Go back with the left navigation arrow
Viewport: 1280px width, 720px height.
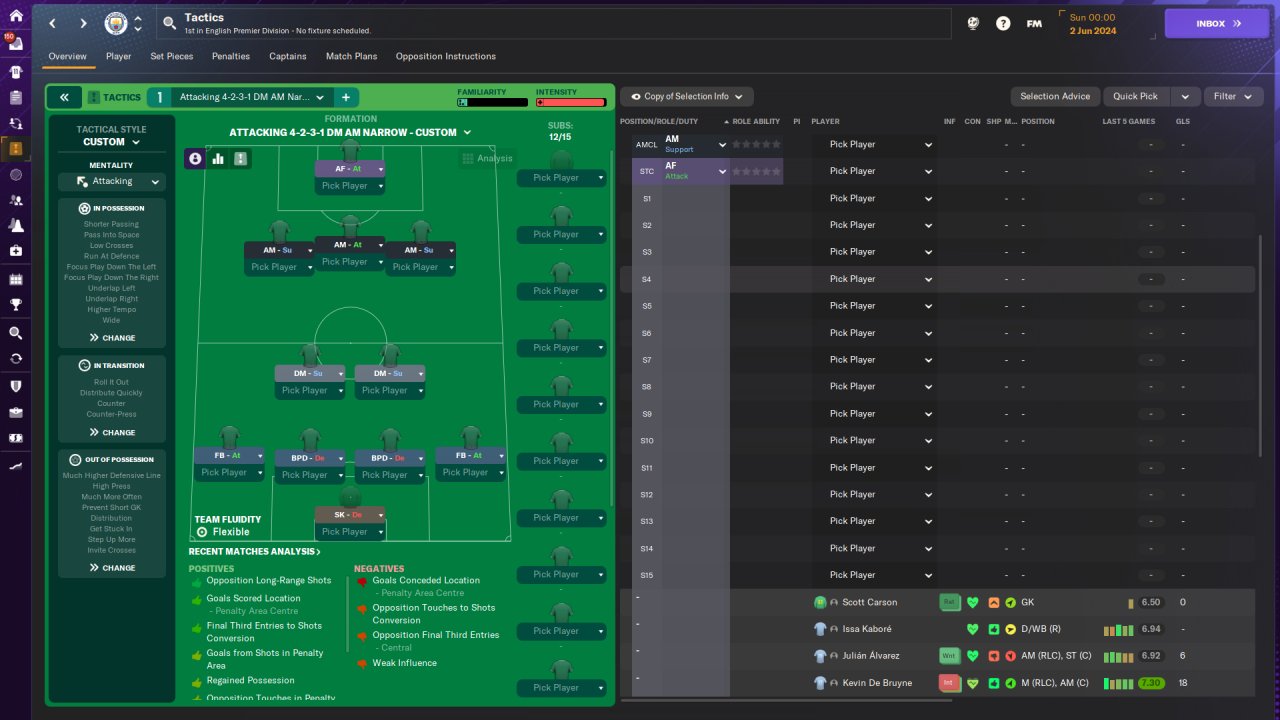point(53,23)
